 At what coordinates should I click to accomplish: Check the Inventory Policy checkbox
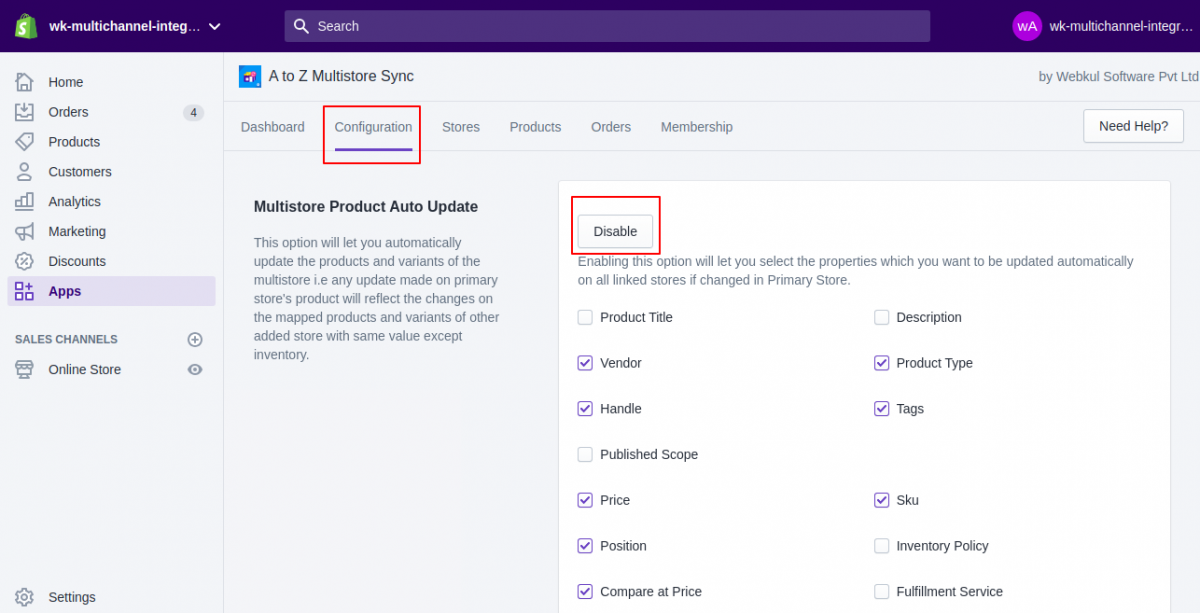click(x=881, y=546)
